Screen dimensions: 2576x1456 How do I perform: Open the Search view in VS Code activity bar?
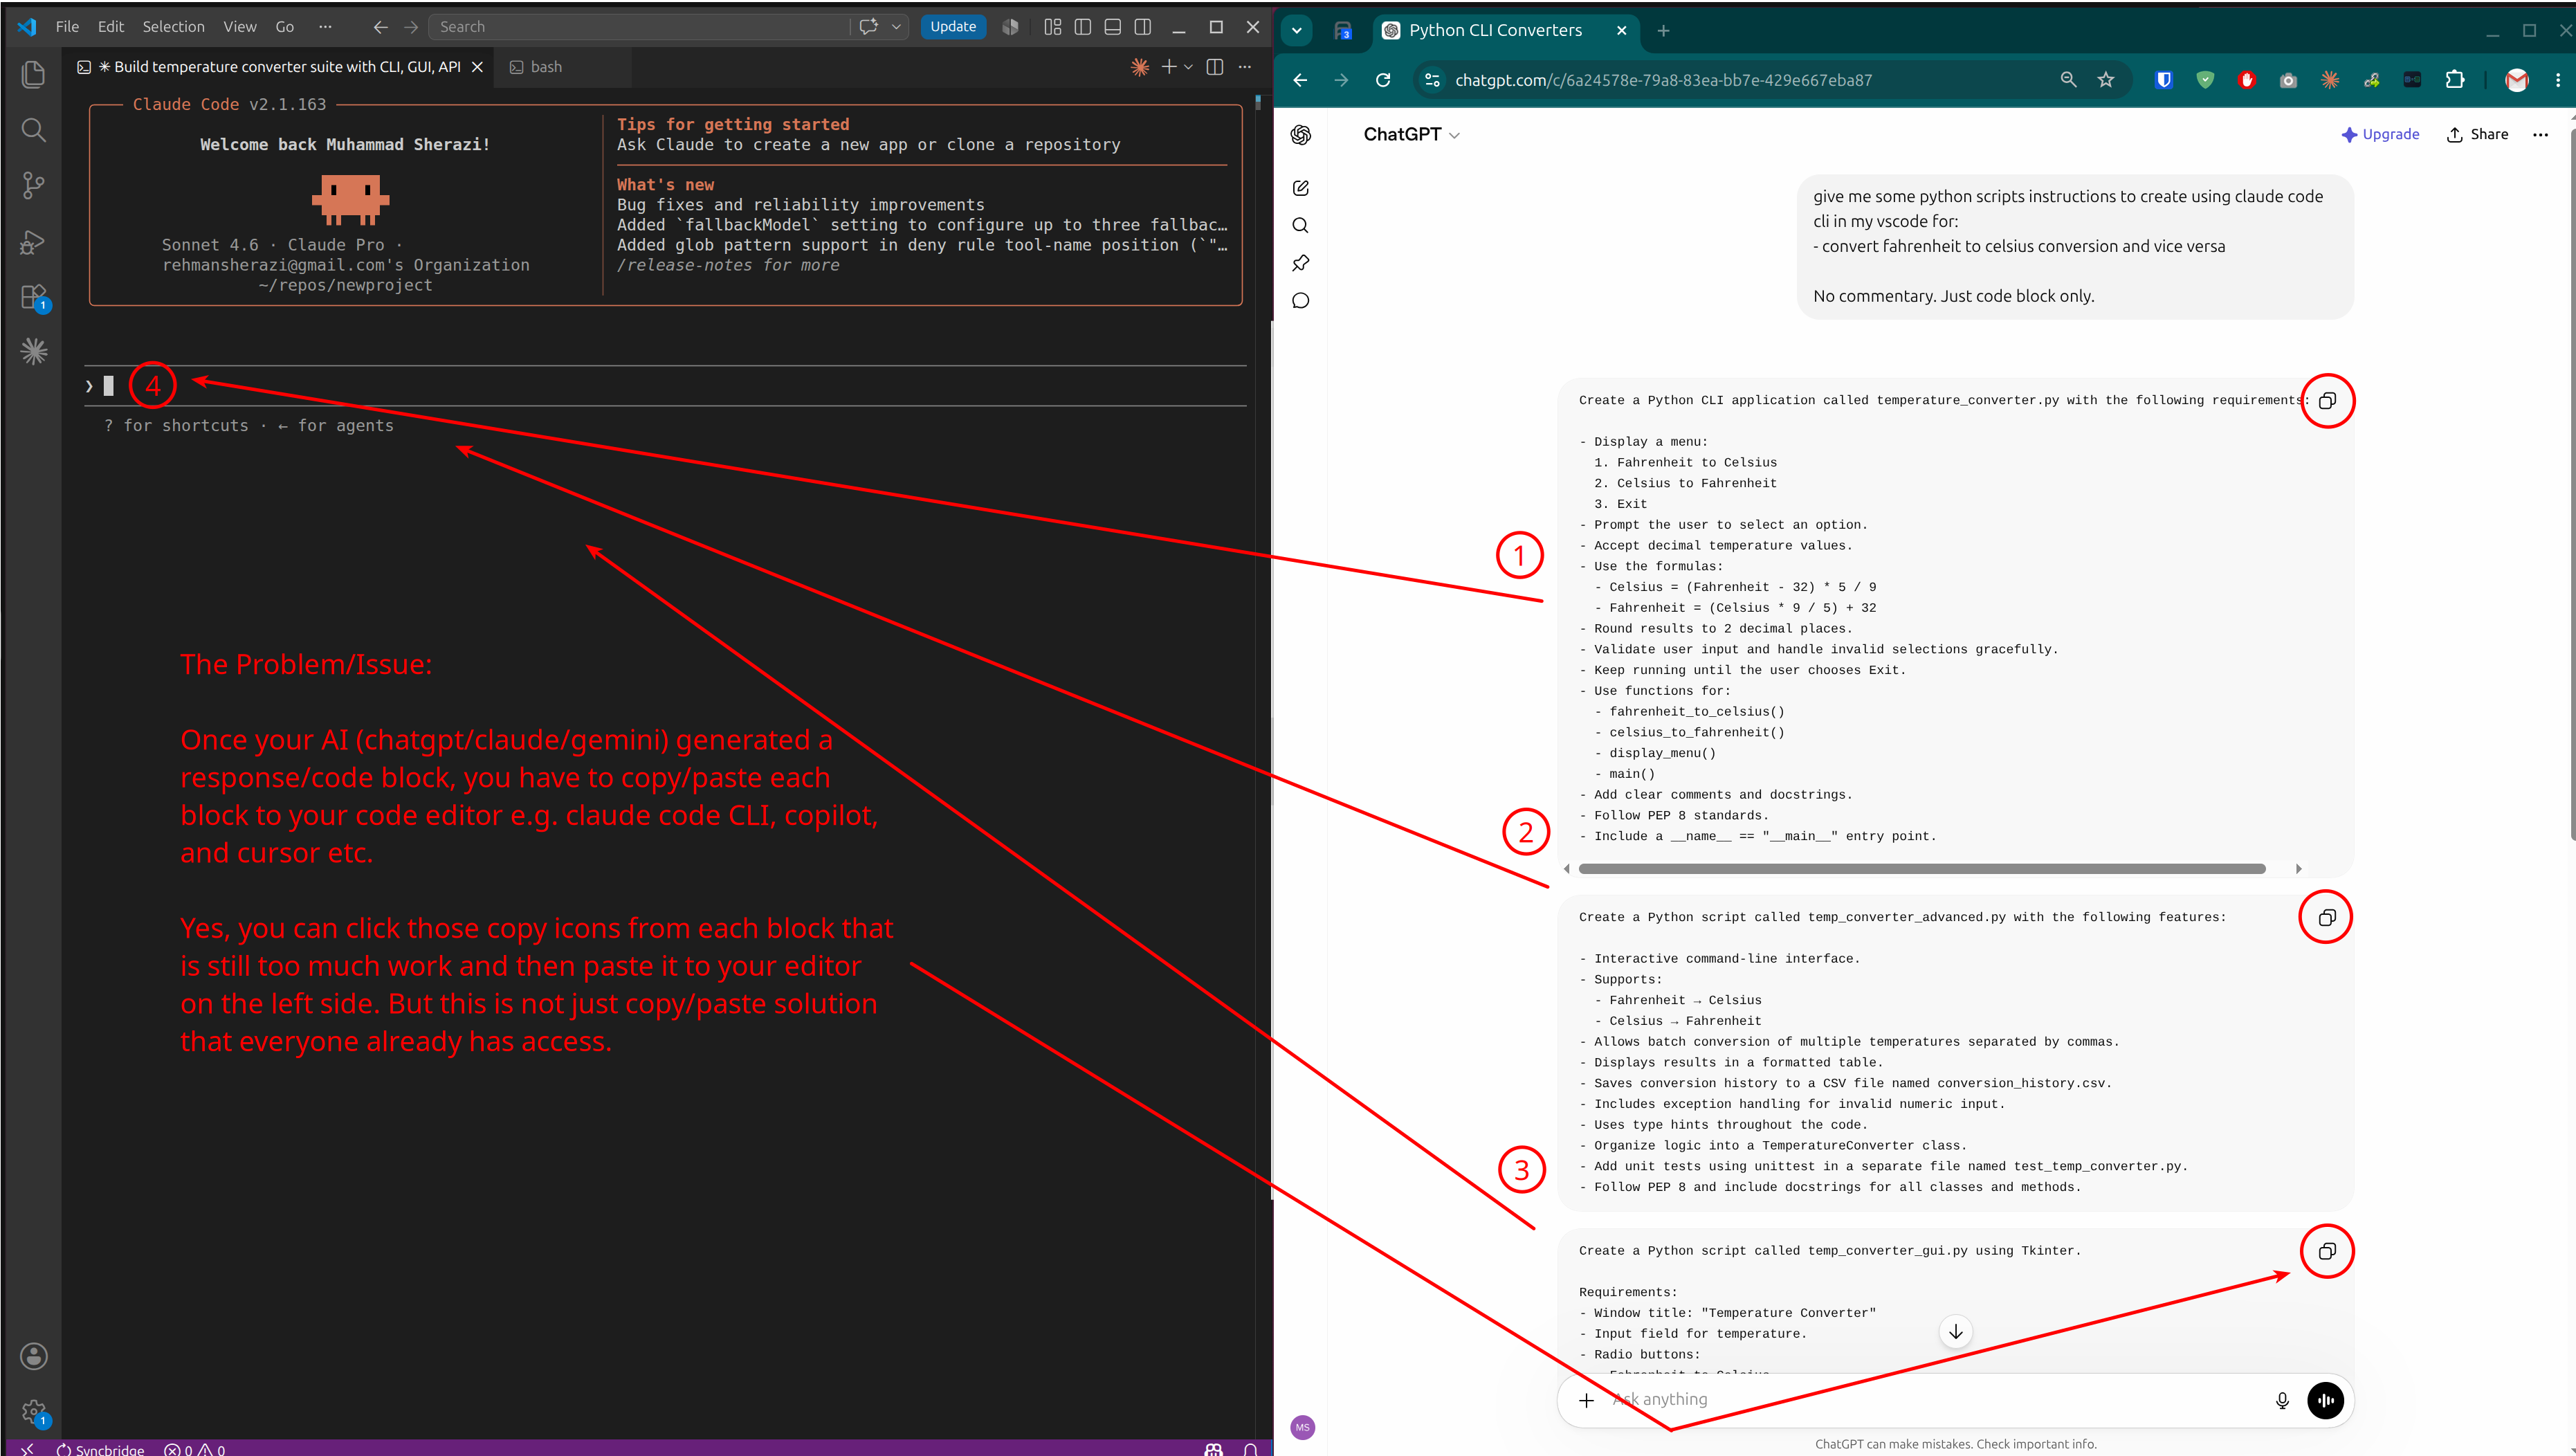tap(33, 130)
